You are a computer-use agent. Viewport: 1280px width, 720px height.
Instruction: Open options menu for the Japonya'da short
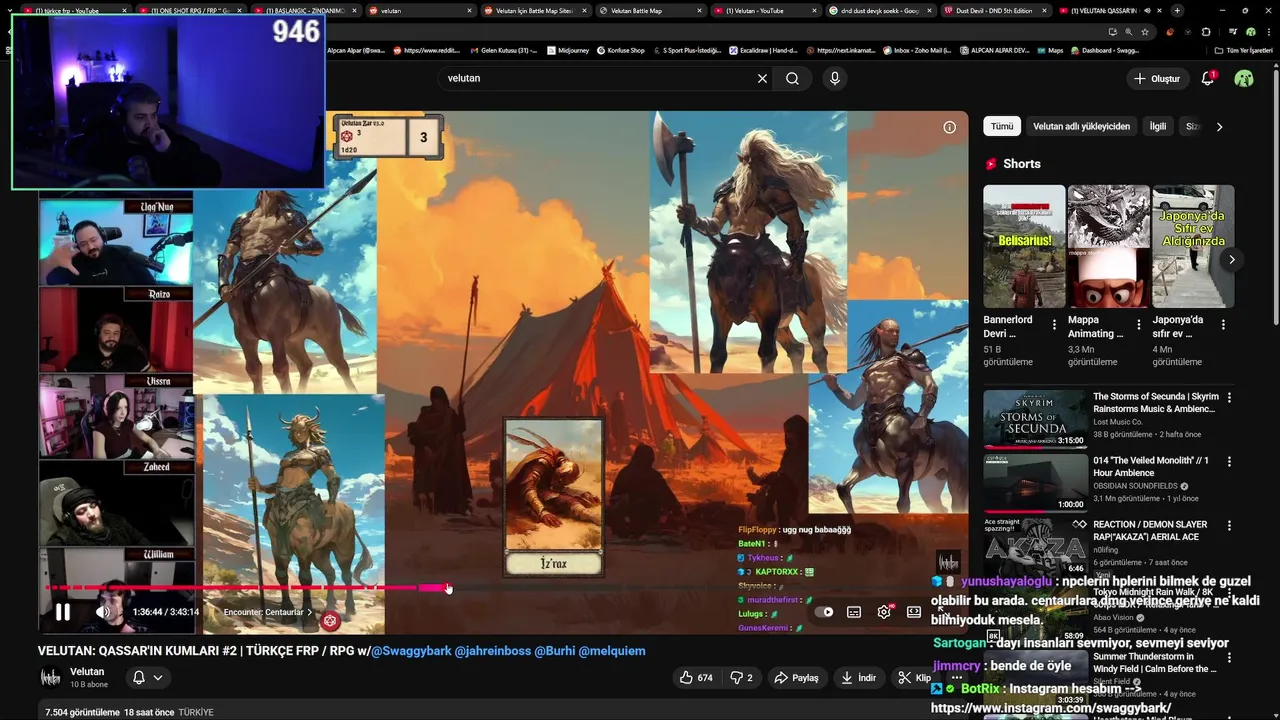(1223, 325)
